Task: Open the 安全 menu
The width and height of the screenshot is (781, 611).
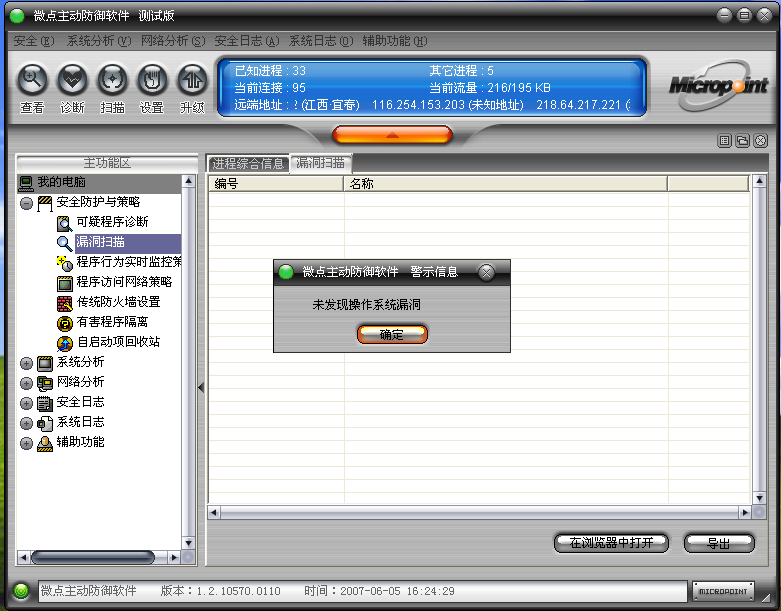Action: [33, 41]
